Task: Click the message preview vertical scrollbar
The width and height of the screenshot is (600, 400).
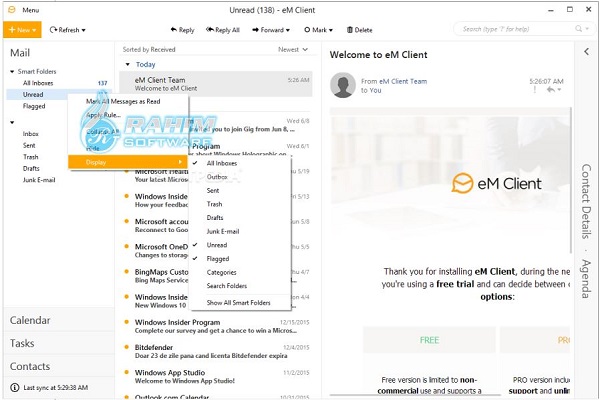Action: 571,180
